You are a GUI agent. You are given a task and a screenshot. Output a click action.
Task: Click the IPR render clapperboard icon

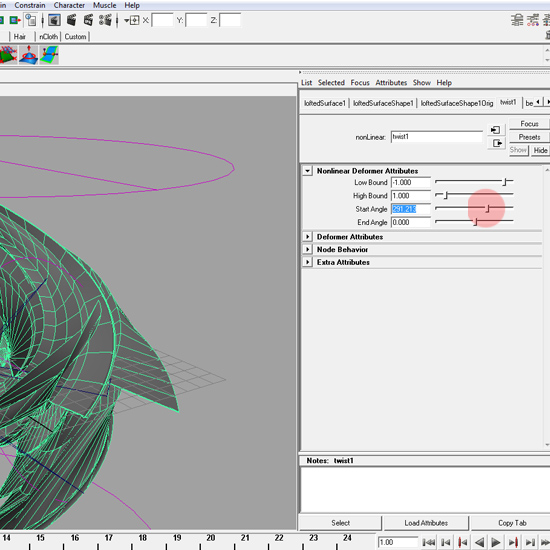pos(88,20)
